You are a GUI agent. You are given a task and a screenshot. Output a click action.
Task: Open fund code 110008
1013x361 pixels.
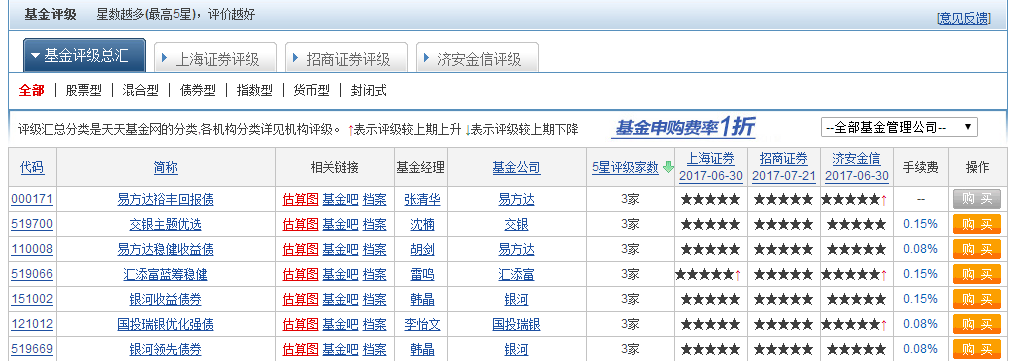pyautogui.click(x=32, y=249)
